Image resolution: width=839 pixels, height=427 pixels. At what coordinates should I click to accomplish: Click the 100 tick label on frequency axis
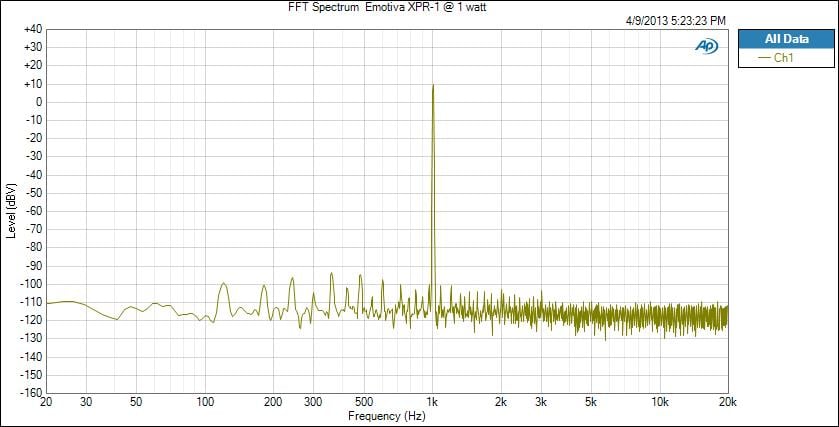coord(205,402)
